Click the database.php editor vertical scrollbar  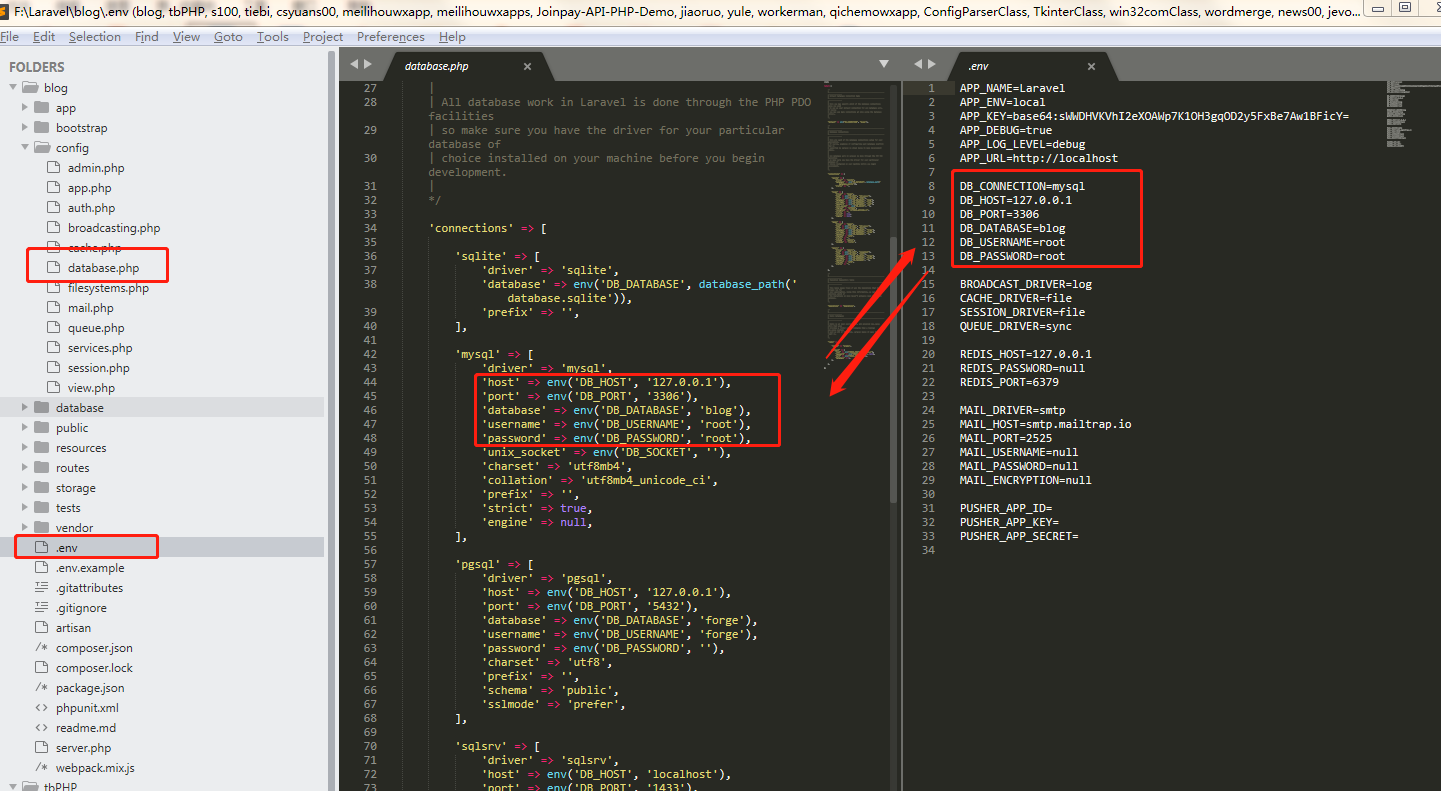(x=894, y=368)
